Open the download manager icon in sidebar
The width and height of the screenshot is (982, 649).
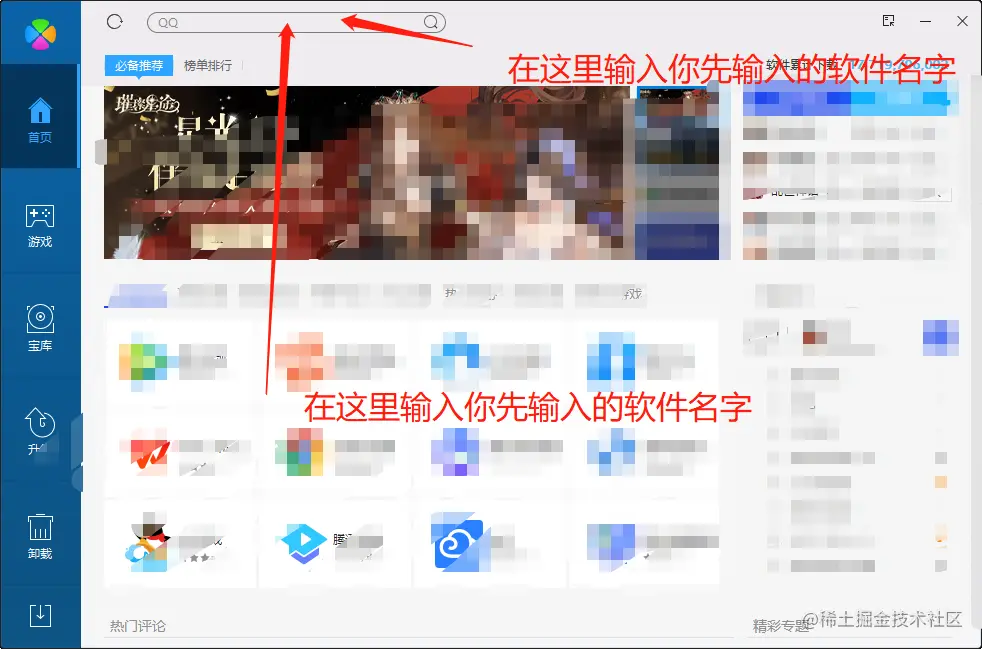40,616
